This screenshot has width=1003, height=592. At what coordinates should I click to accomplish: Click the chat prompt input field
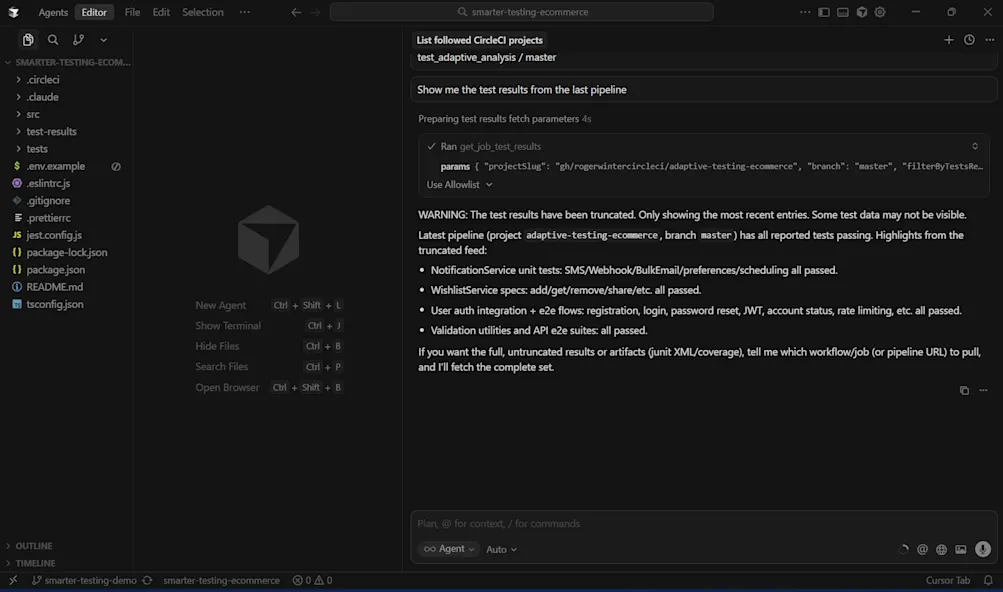coord(704,524)
